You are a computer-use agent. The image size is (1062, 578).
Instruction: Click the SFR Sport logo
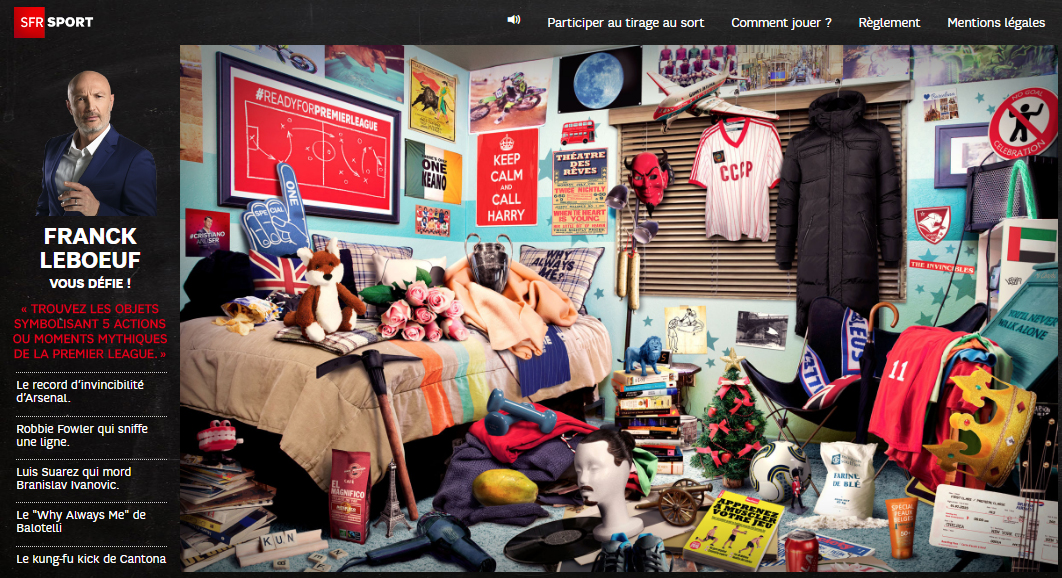(54, 22)
